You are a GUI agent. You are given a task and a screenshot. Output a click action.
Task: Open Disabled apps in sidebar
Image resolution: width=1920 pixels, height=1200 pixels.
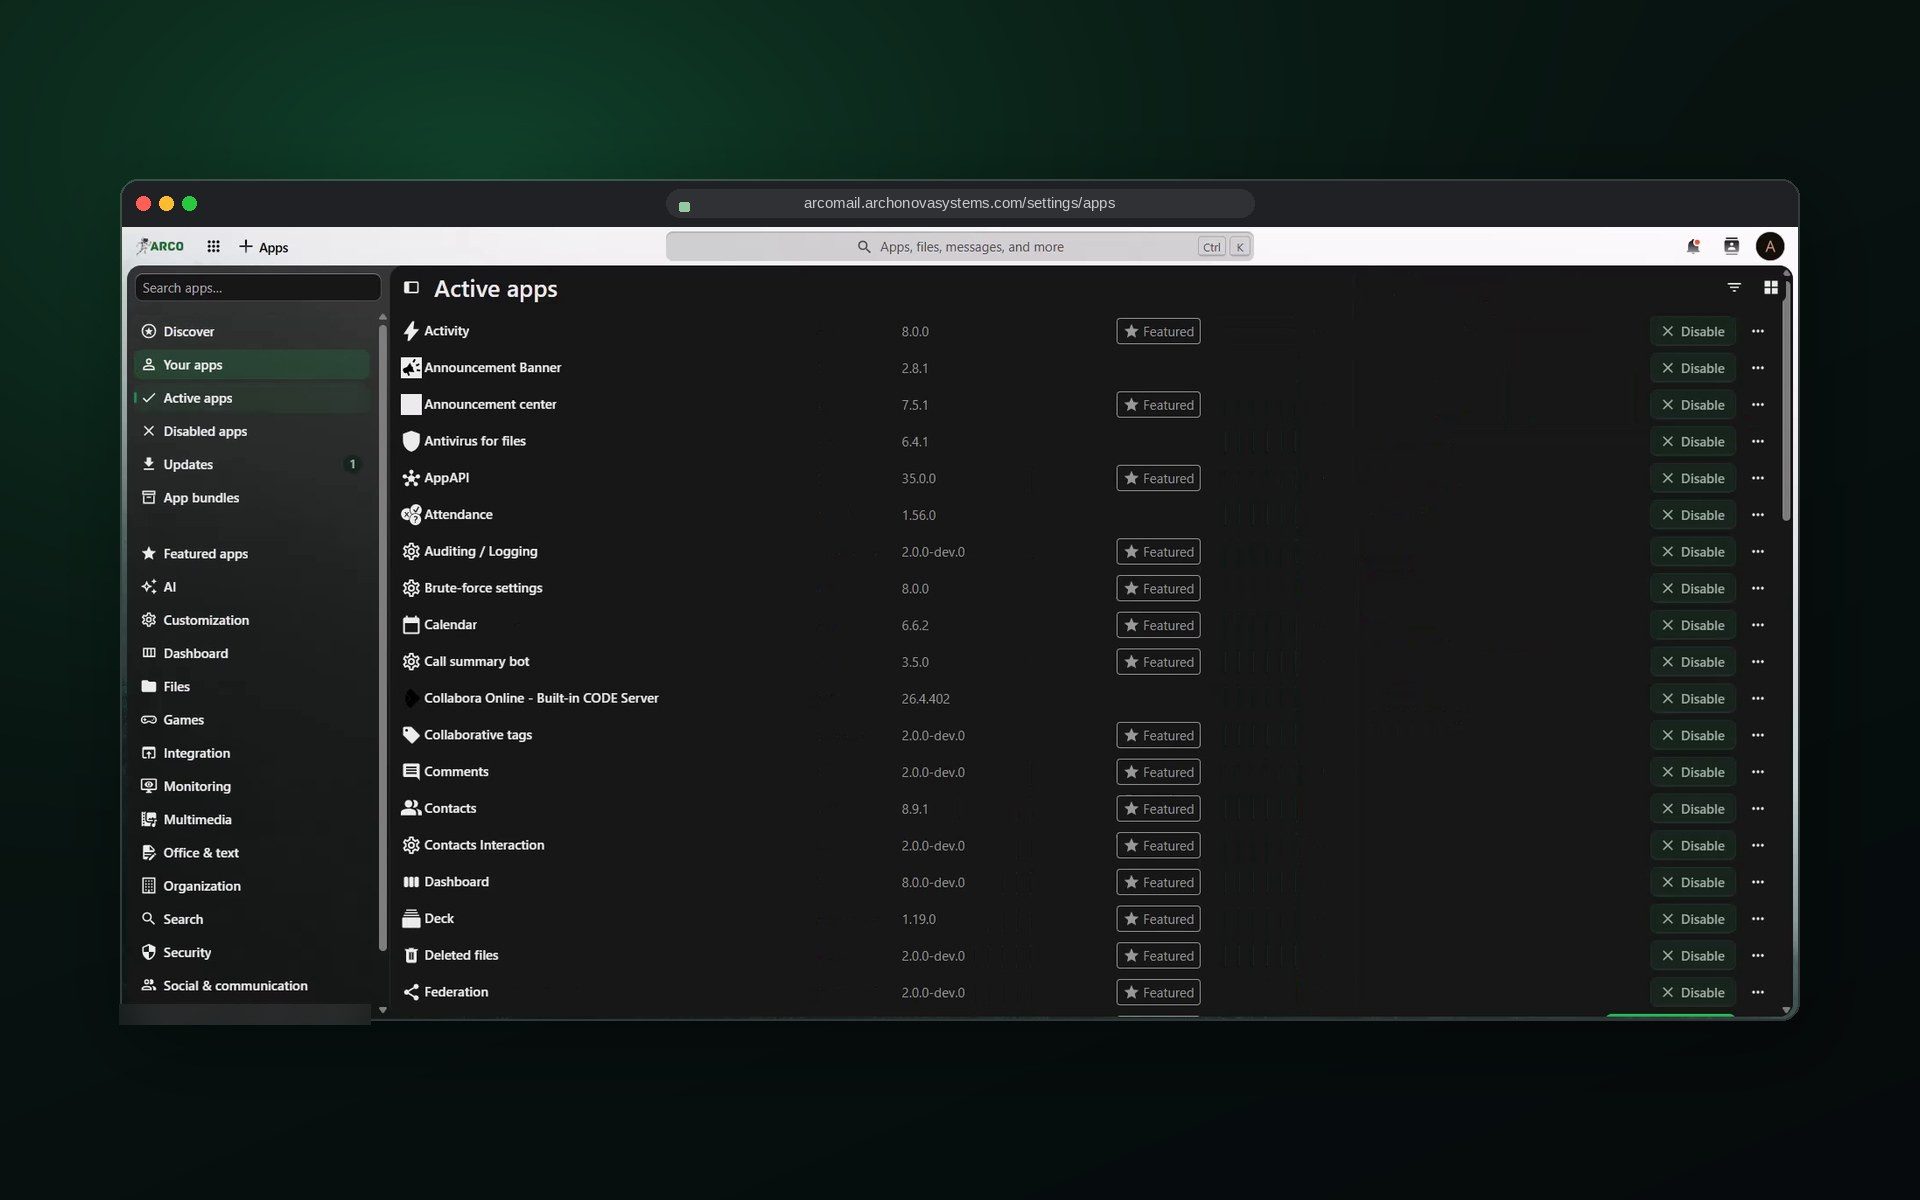(252, 431)
